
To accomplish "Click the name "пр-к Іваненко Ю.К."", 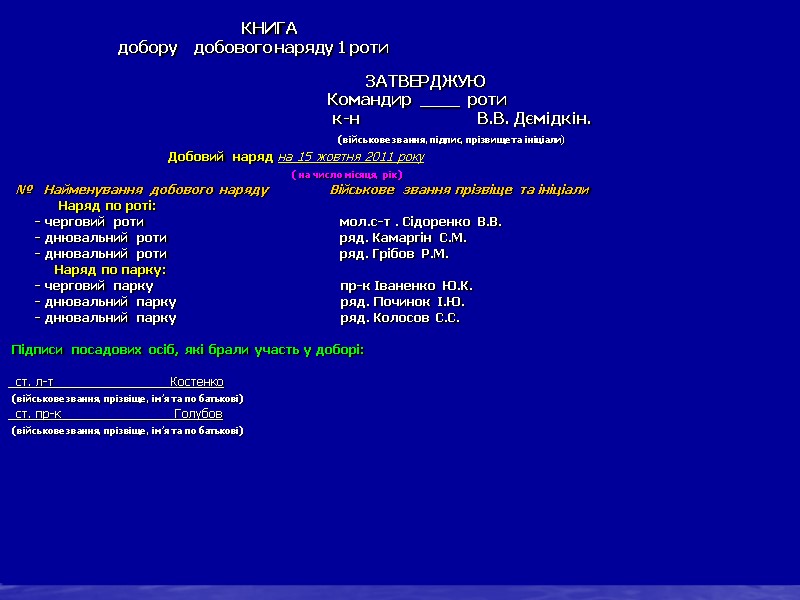I will (x=406, y=286).
